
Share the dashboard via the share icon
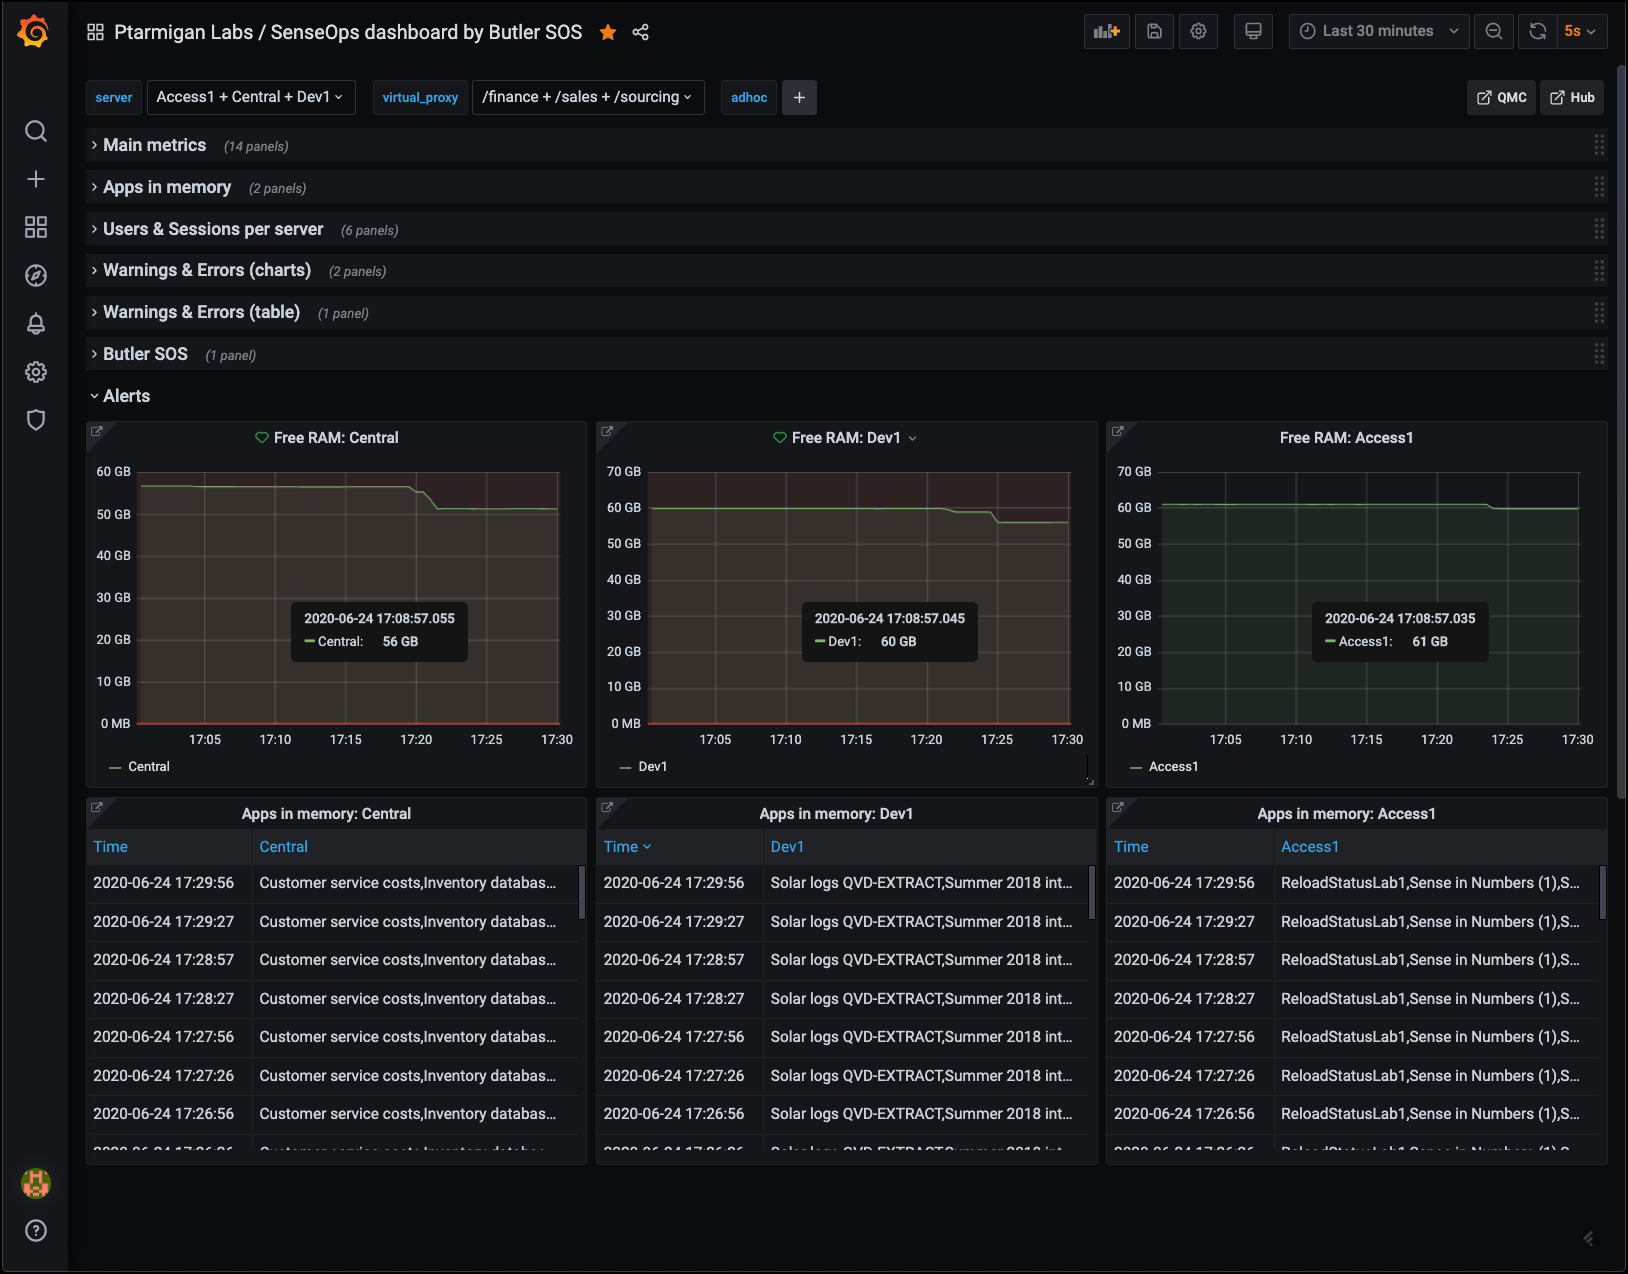(x=641, y=32)
